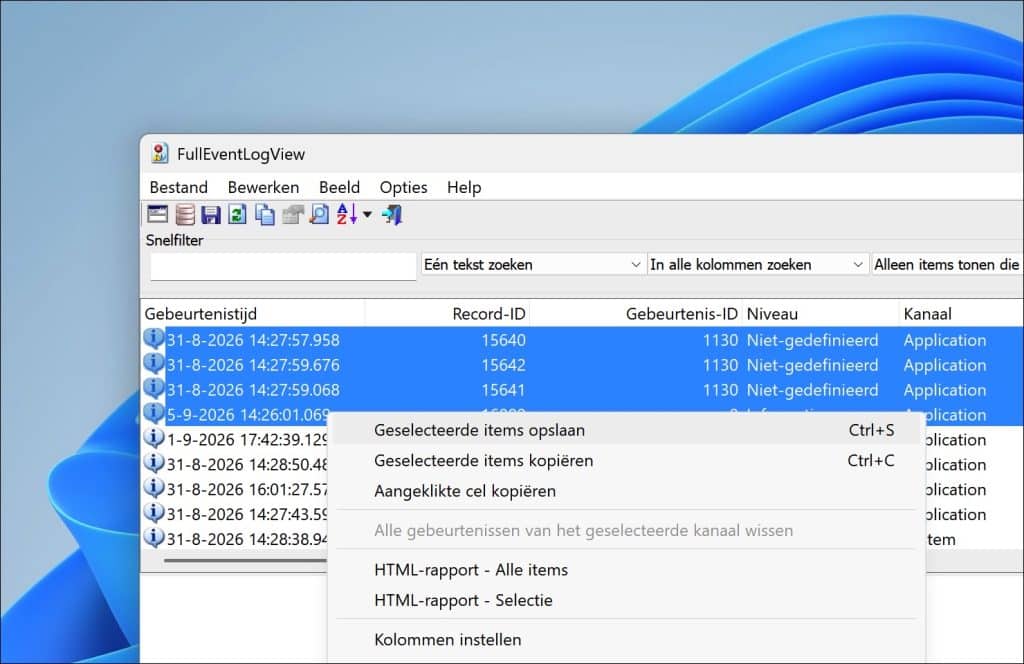Screen dimensions: 1024x664
Task: Click info icon of the 1-9-2026 row
Action: point(154,439)
